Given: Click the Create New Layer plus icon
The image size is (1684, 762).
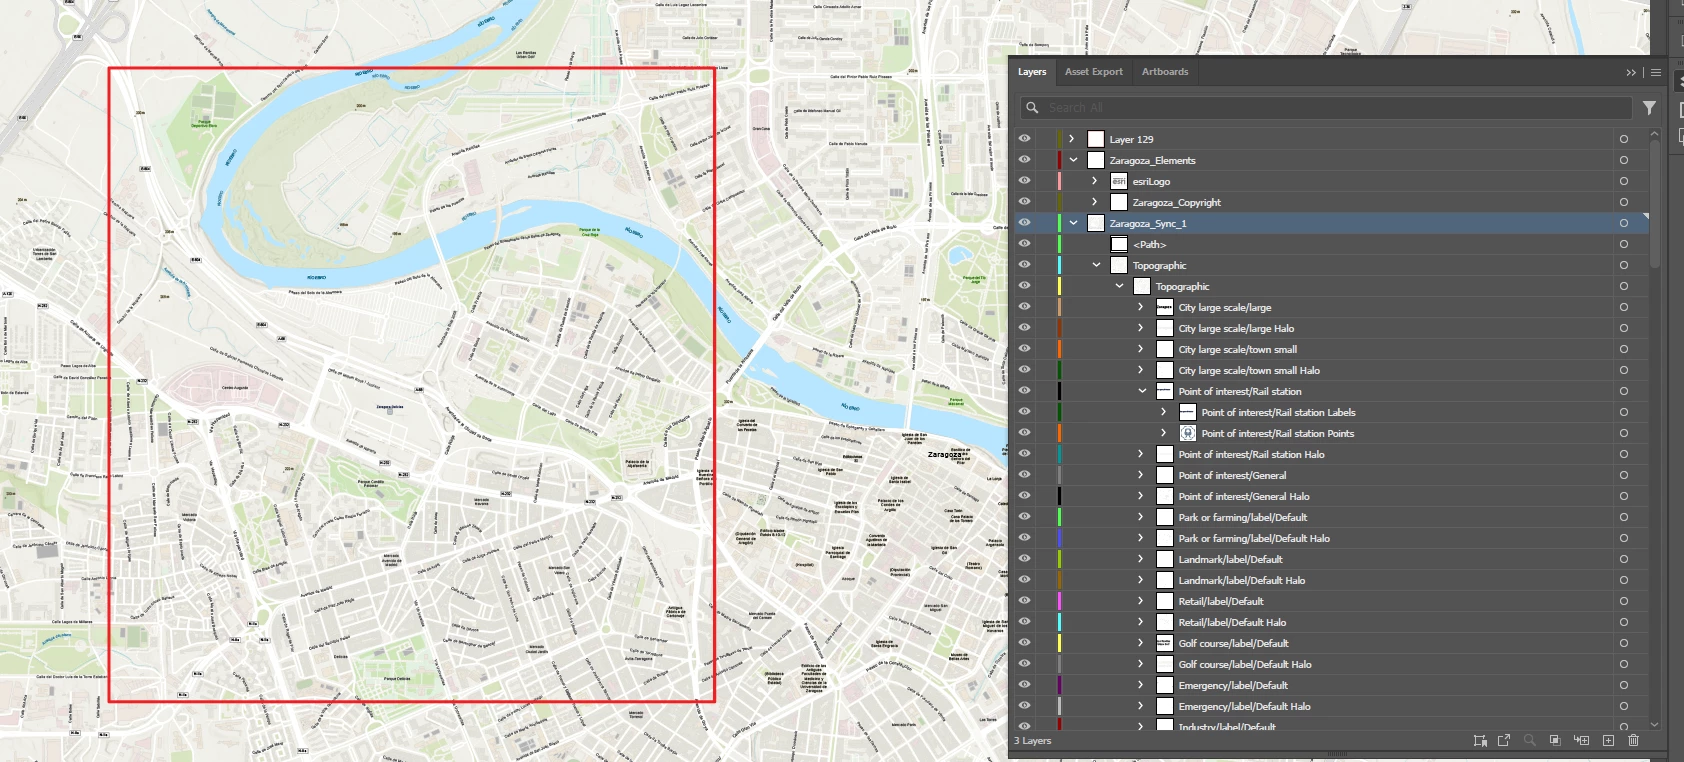Looking at the screenshot, I should (1608, 740).
